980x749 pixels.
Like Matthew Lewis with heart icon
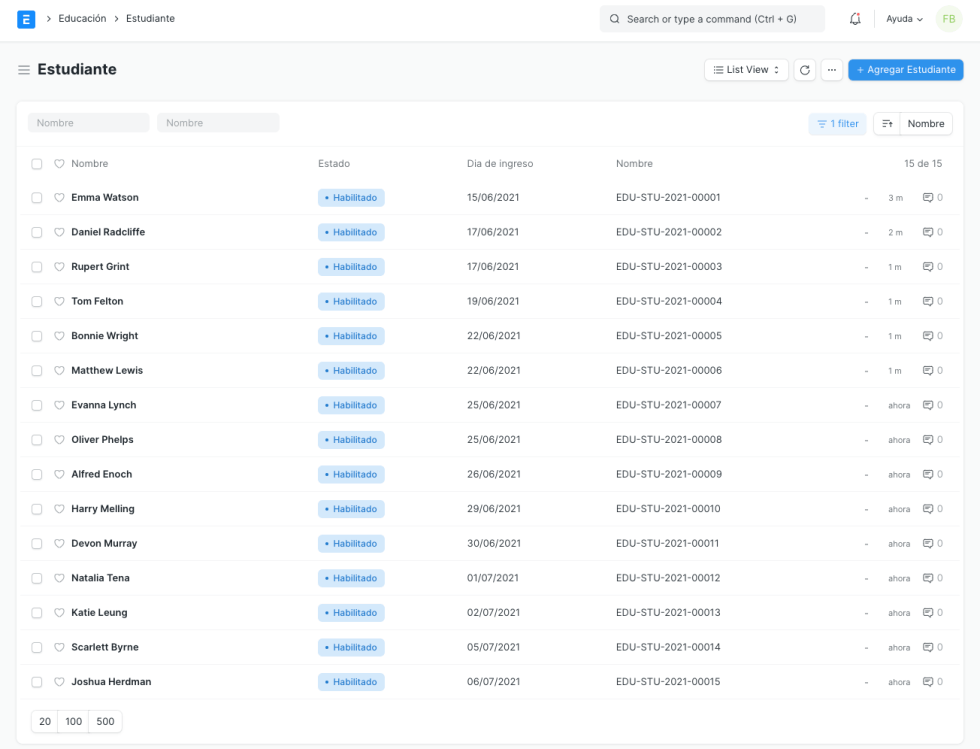tap(59, 371)
